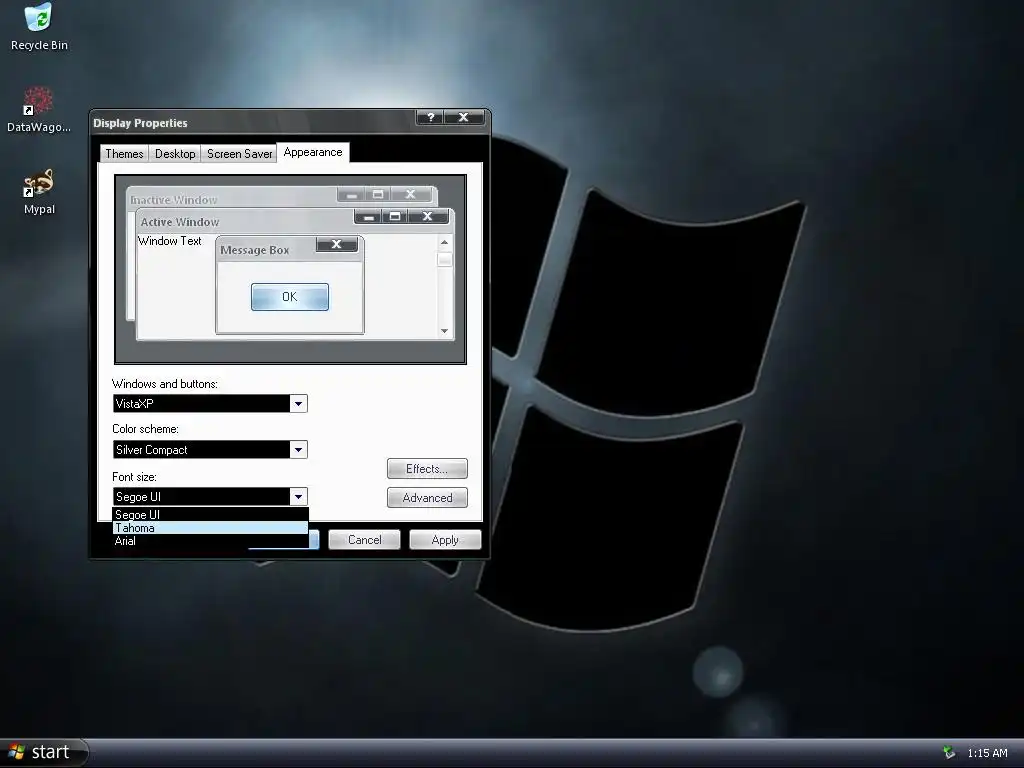Switch to the Screen Saver tab
Screen dimensions: 1024x768
pyautogui.click(x=239, y=153)
